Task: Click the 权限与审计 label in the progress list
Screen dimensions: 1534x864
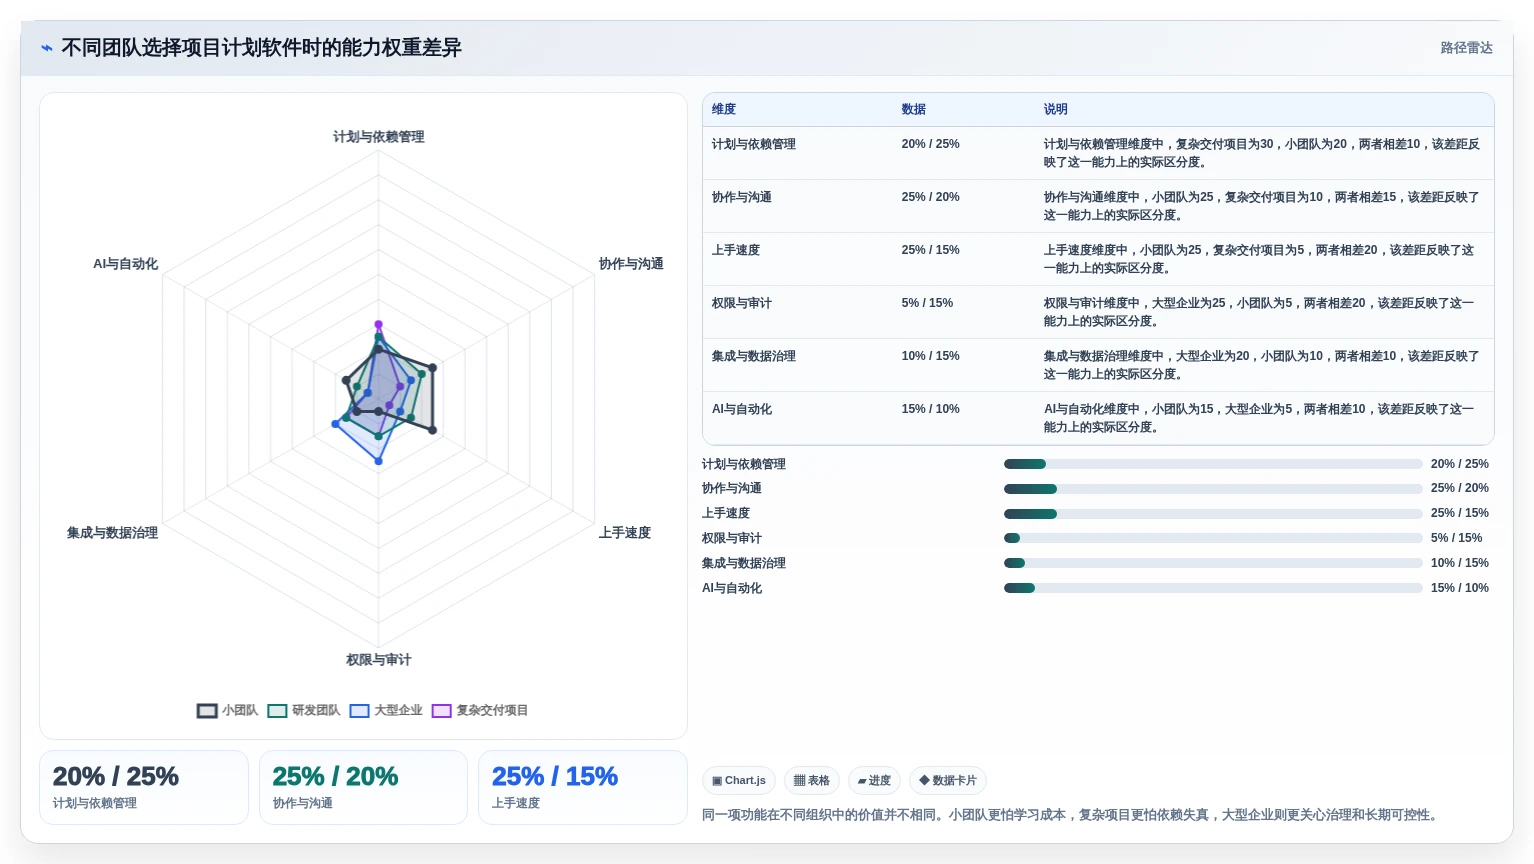Action: click(x=732, y=538)
